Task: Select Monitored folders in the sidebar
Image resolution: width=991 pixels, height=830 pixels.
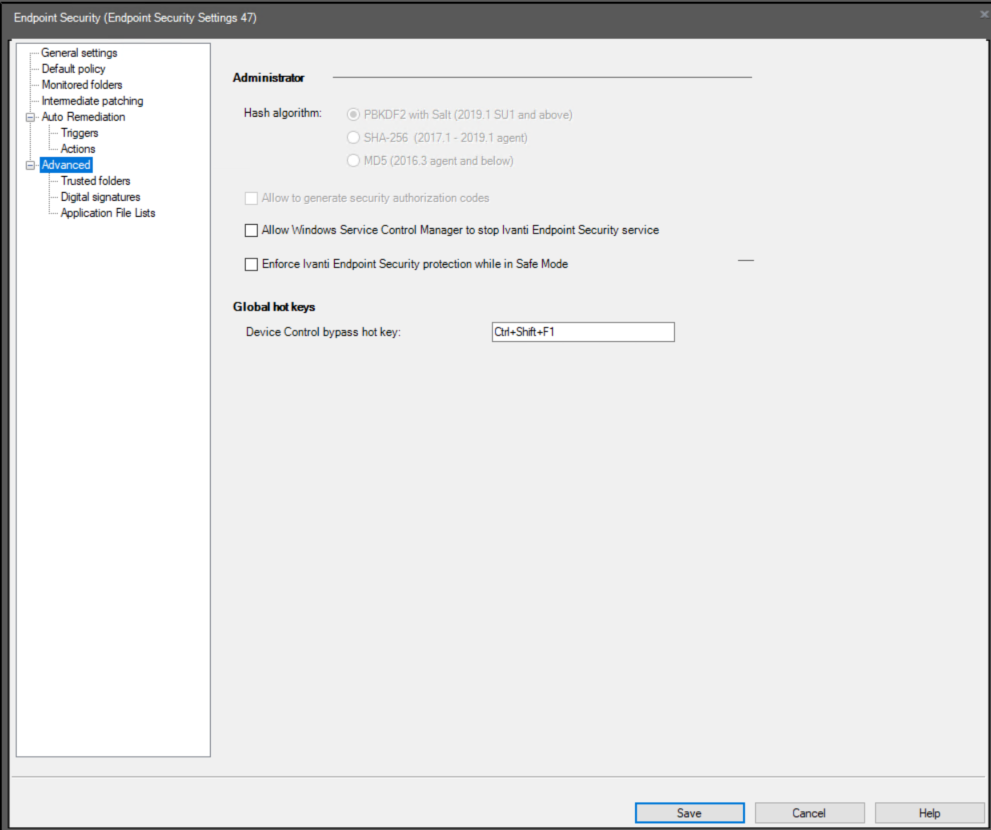Action: pos(83,84)
